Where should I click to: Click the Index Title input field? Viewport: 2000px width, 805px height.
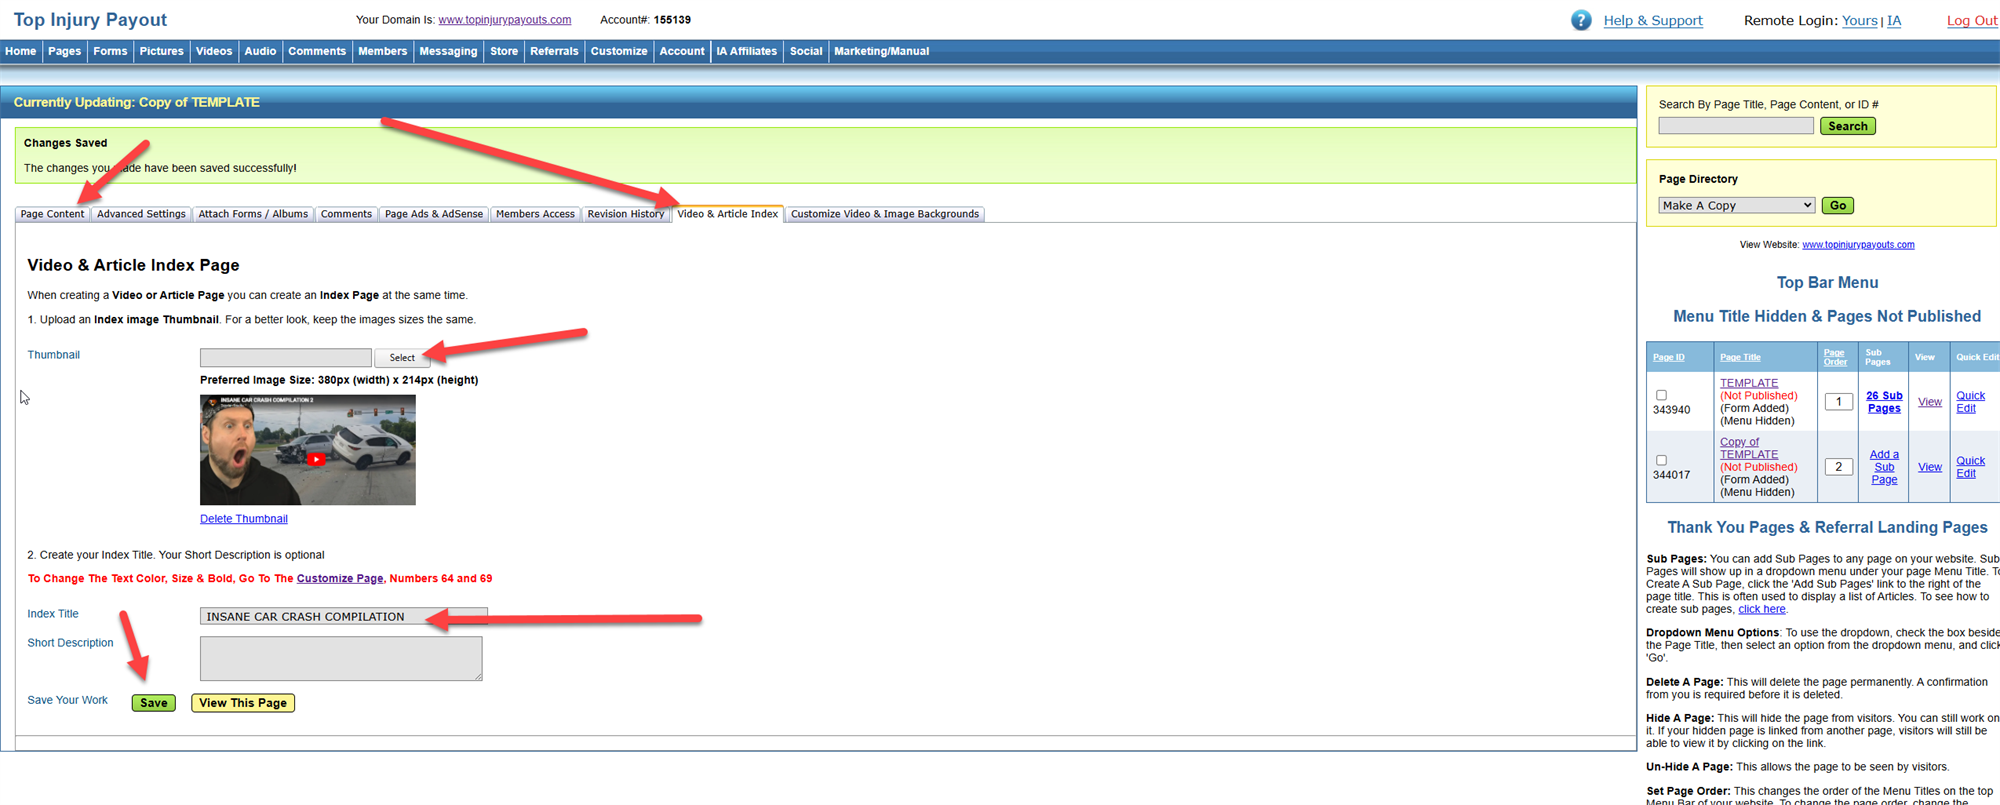[x=344, y=616]
